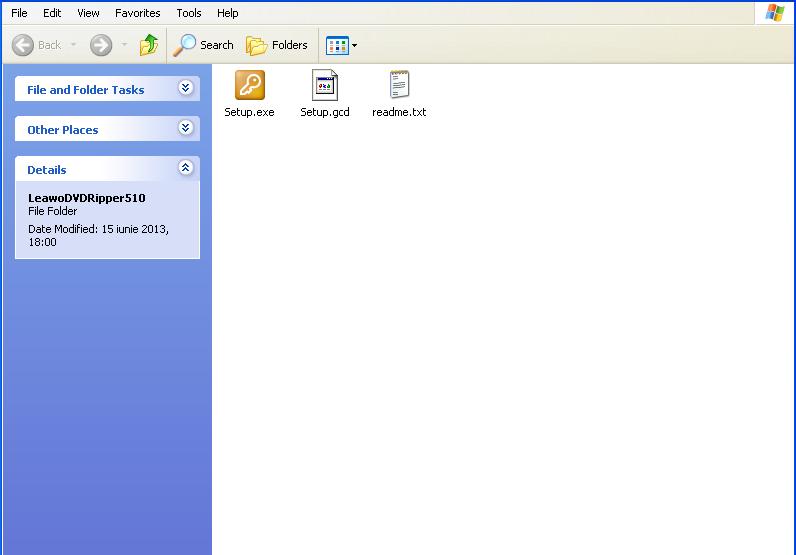Click the Setup.gcd file name
This screenshot has width=796, height=555.
tap(325, 112)
